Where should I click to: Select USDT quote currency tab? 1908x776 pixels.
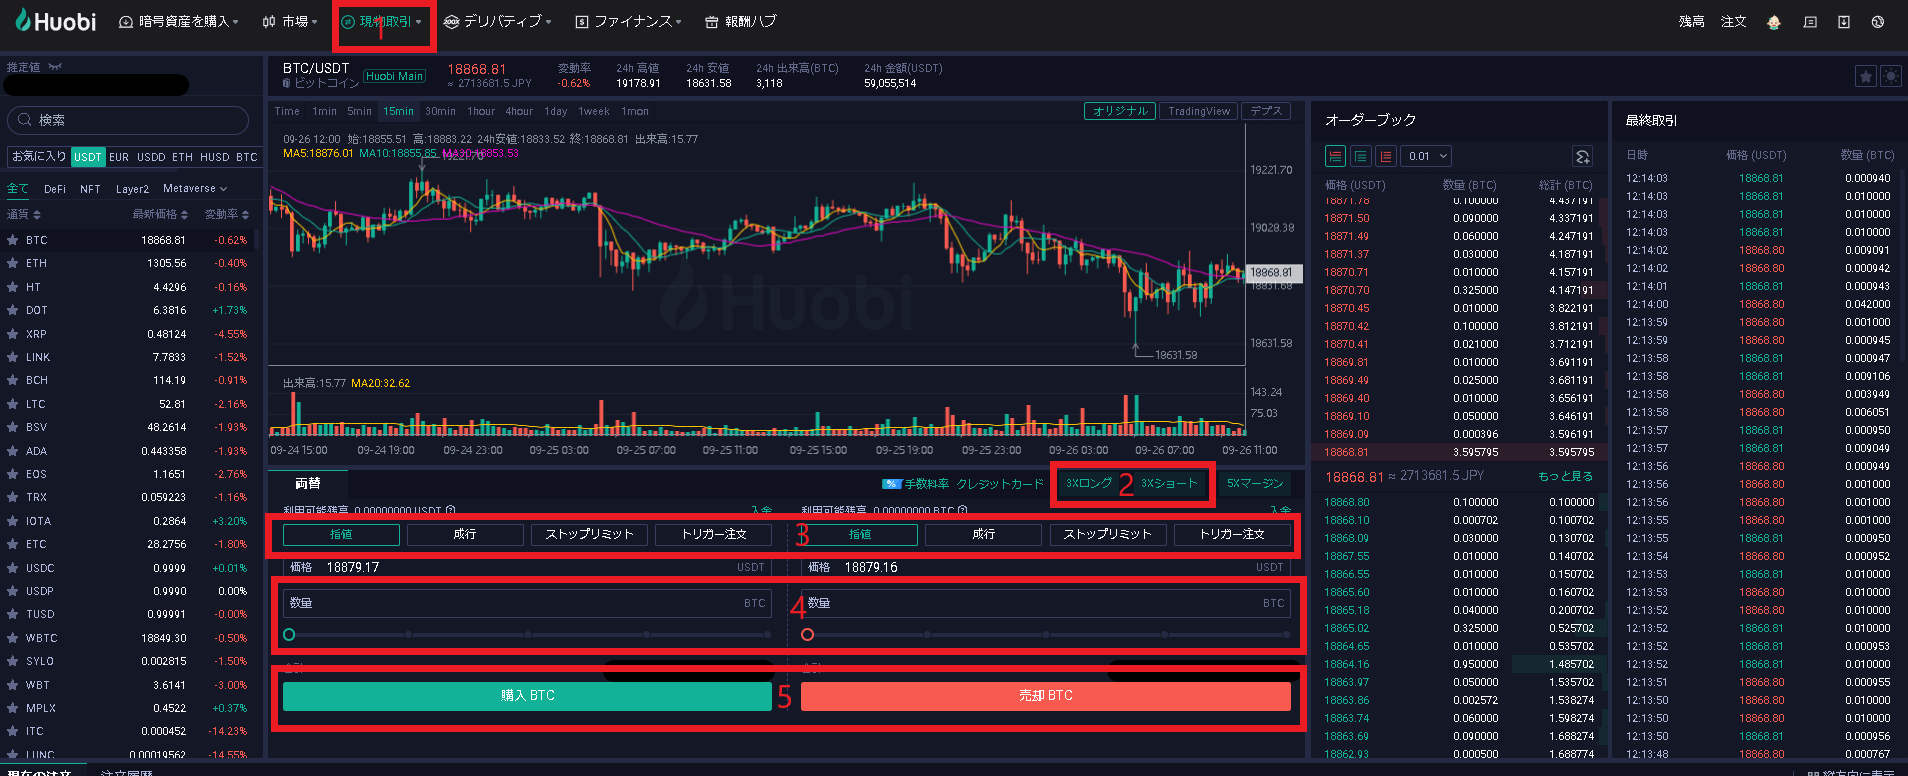tap(88, 157)
